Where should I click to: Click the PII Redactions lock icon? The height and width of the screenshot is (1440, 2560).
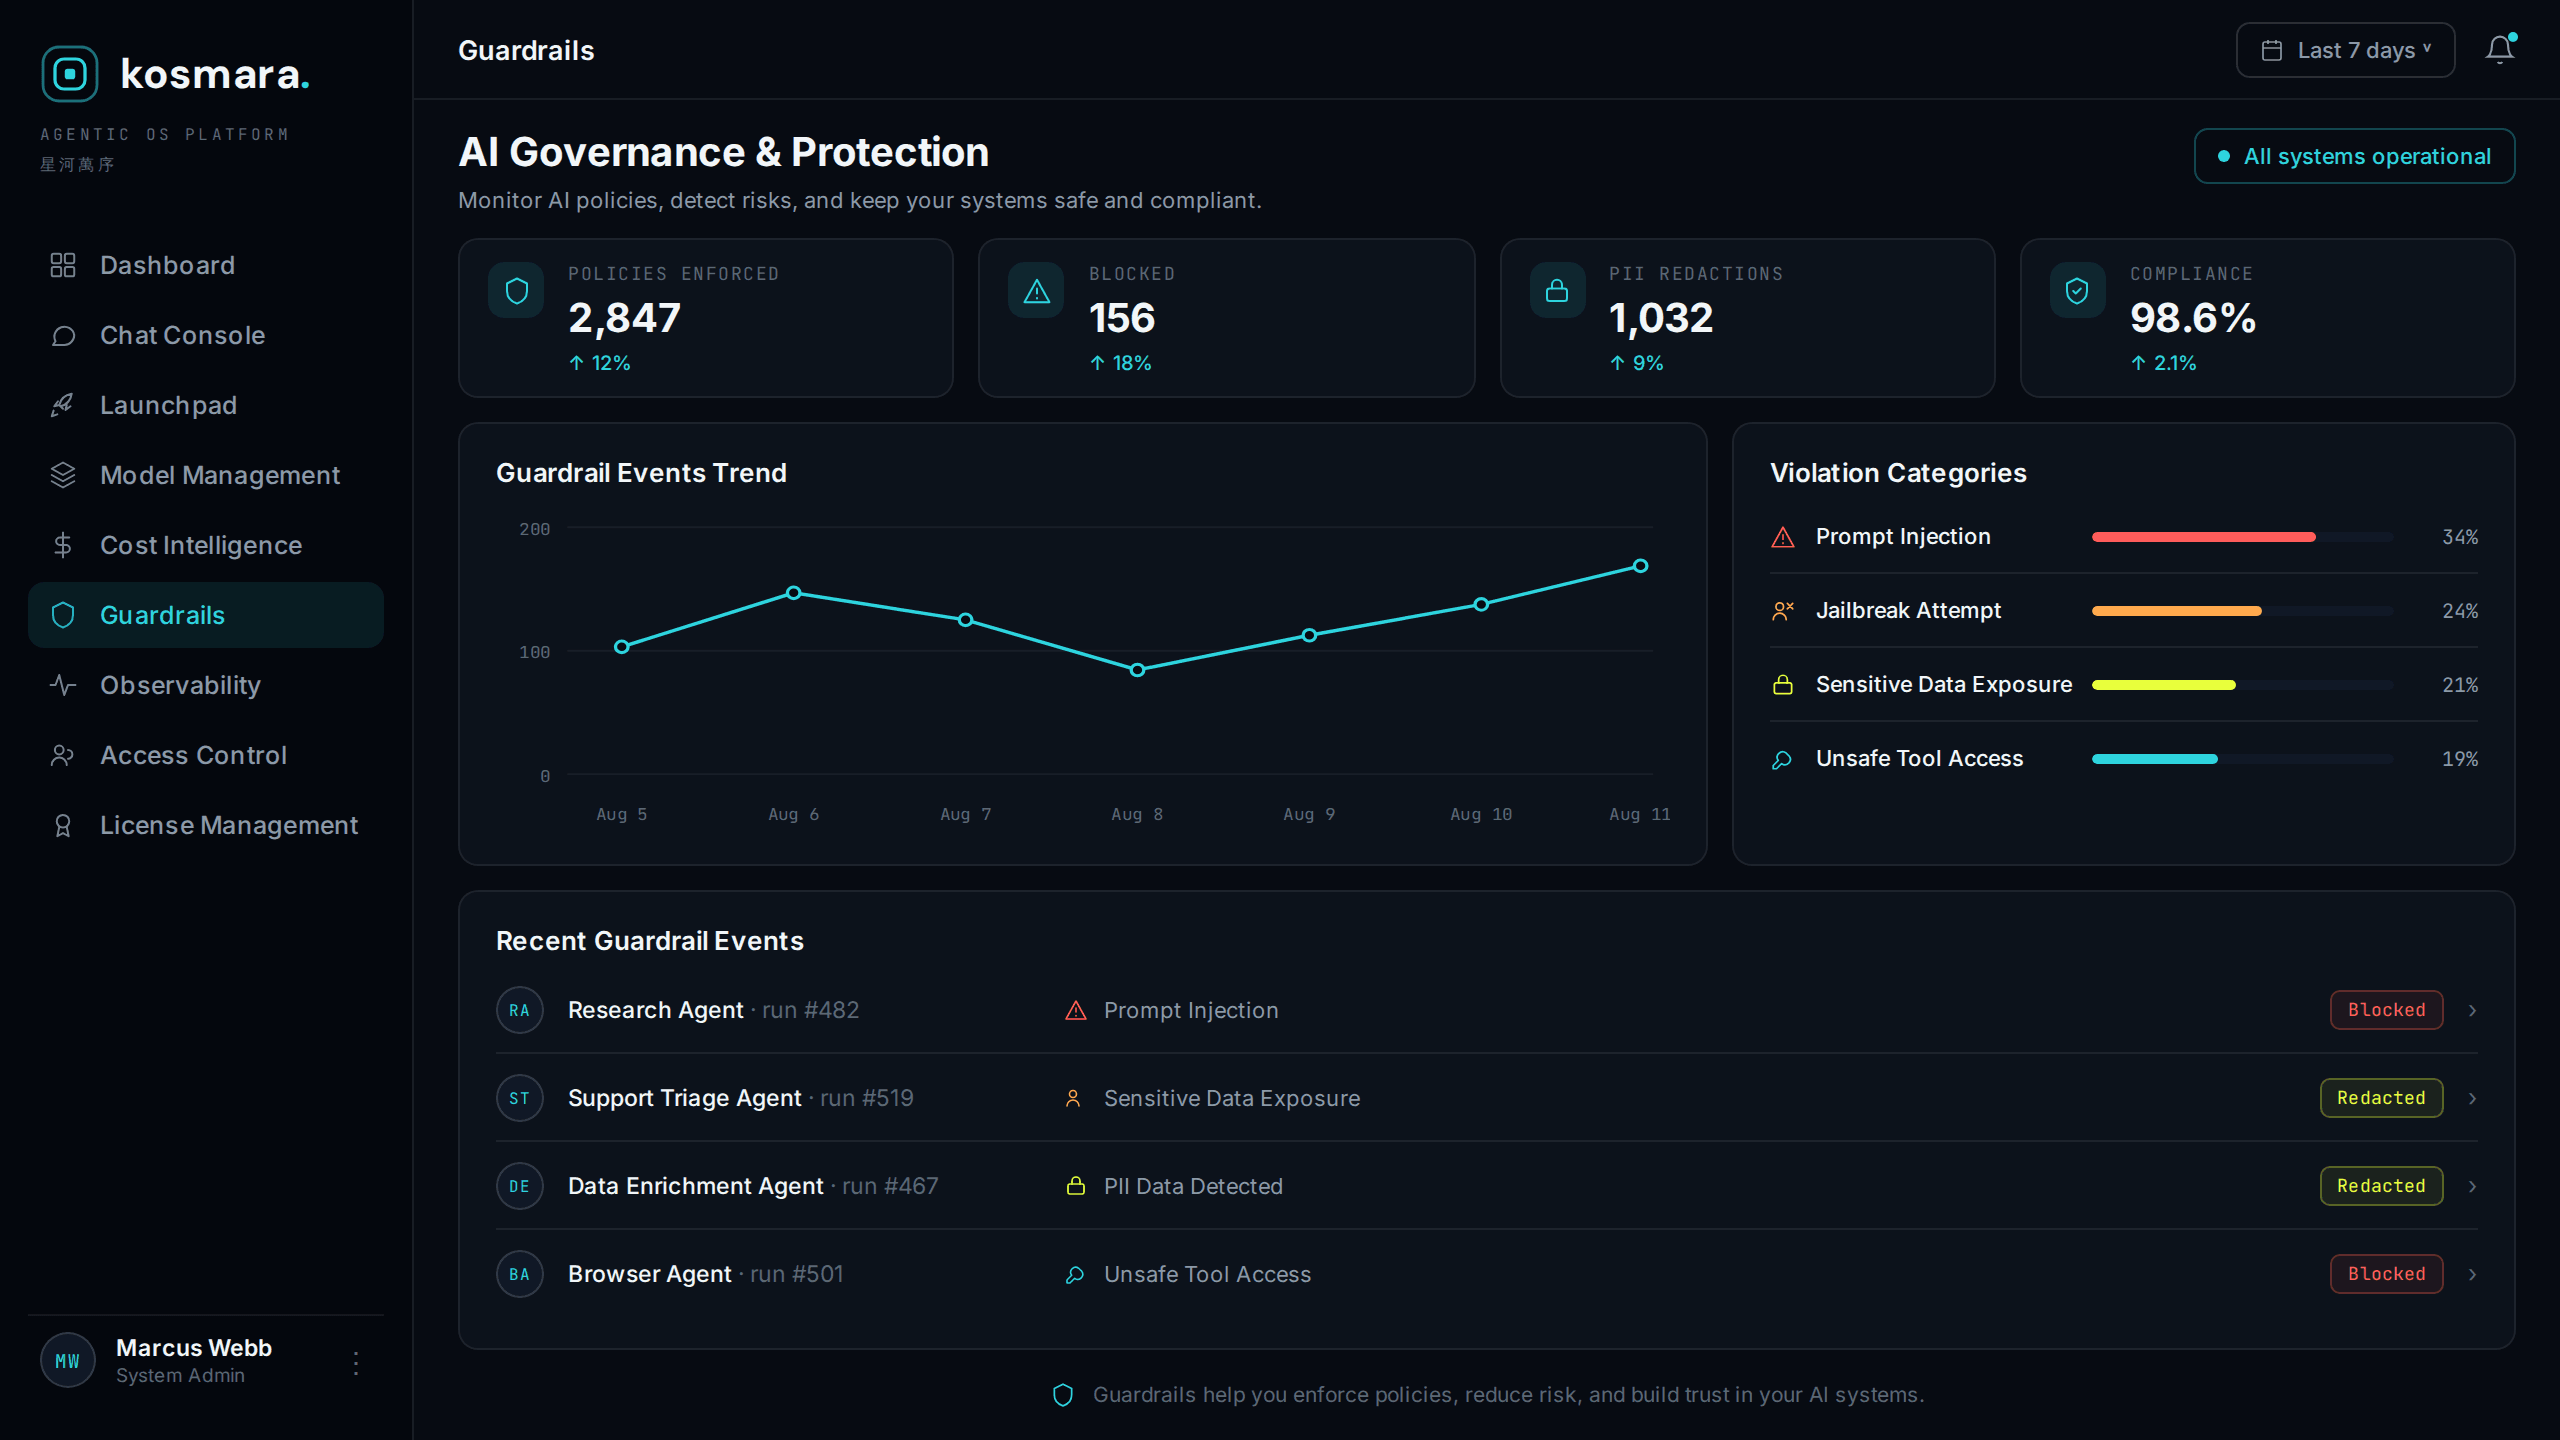pos(1557,291)
